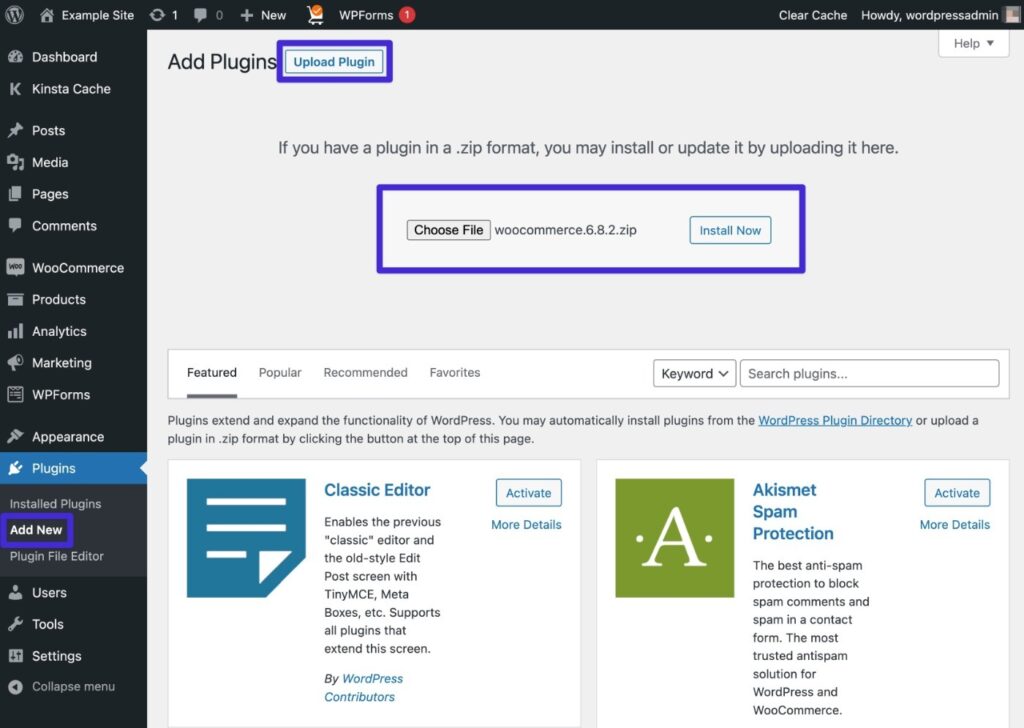
Task: Switch to the Recommended plugins tab
Action: pyautogui.click(x=365, y=372)
